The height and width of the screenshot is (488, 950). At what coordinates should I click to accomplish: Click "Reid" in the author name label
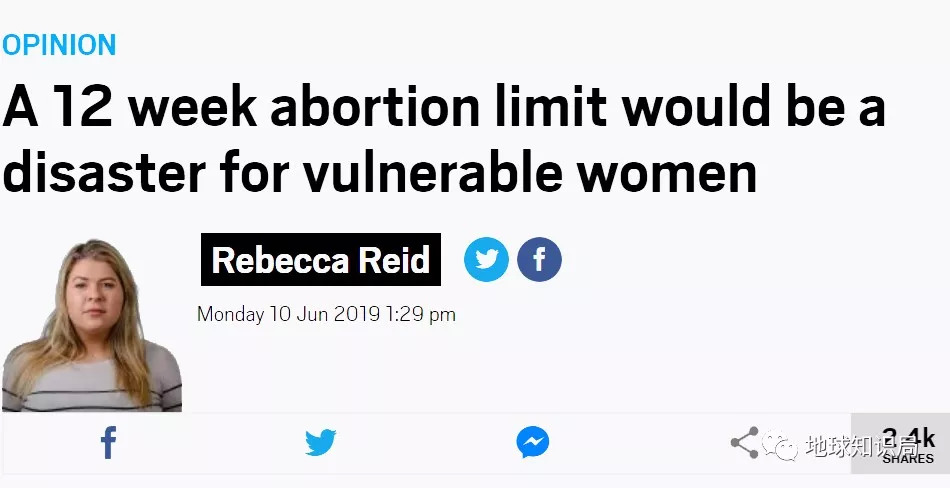(x=393, y=261)
